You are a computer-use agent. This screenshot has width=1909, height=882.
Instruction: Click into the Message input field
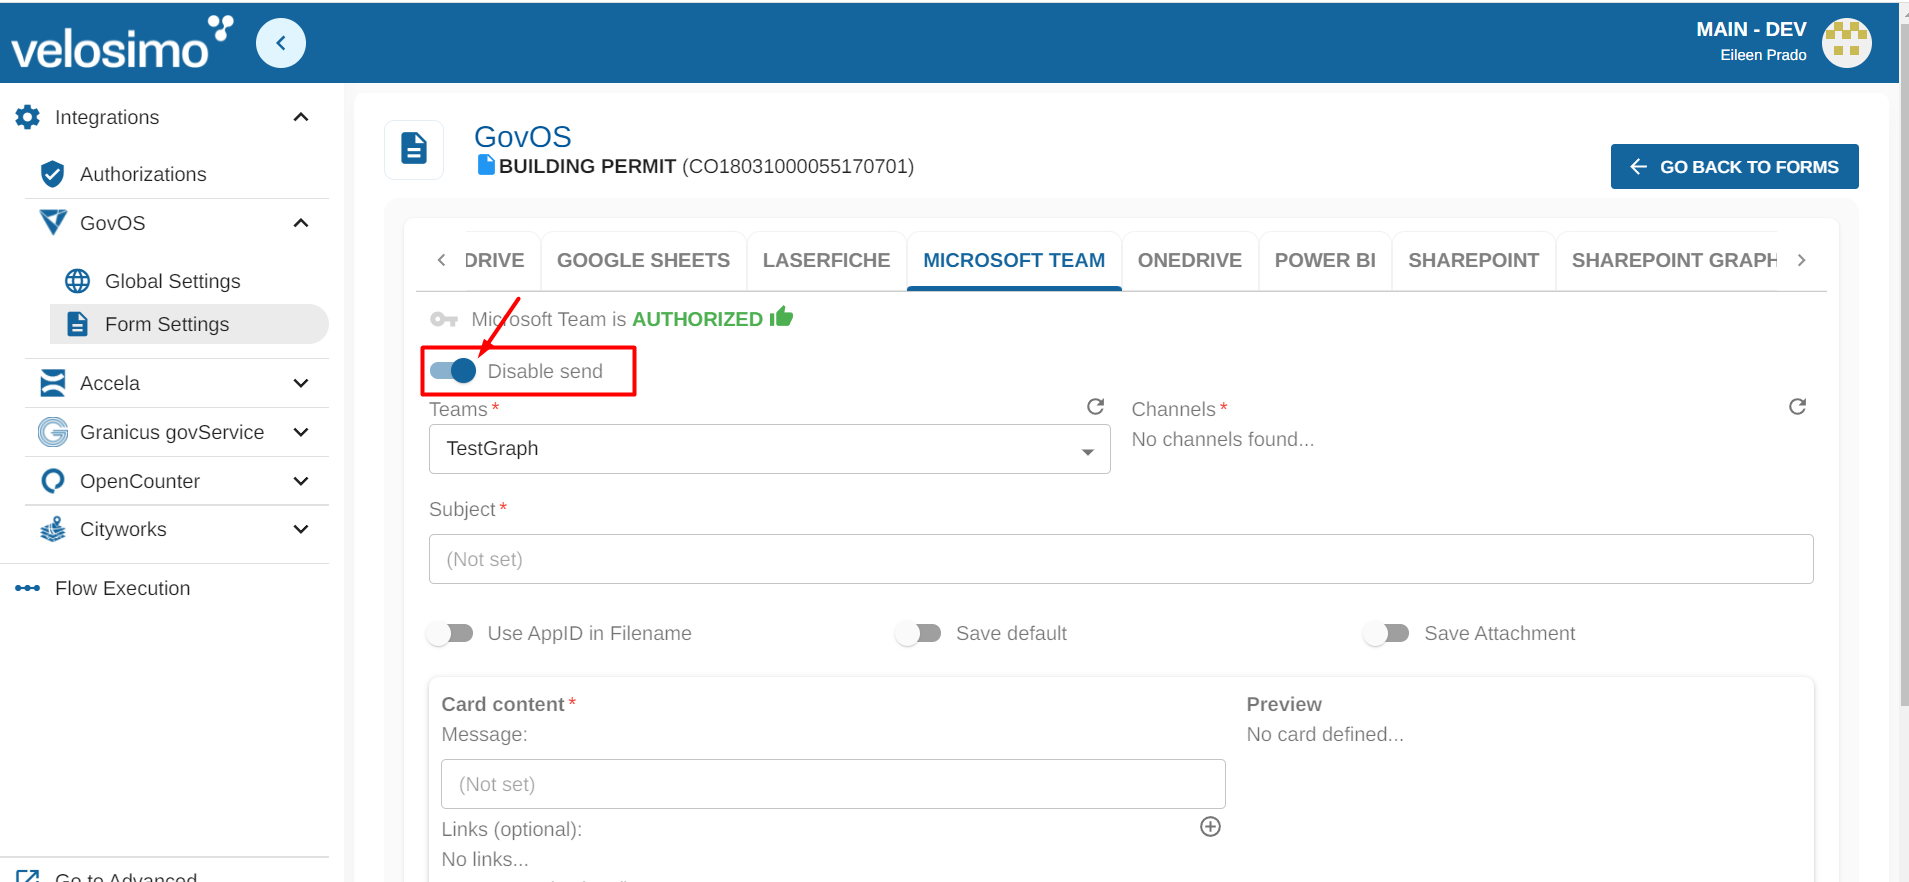point(833,784)
